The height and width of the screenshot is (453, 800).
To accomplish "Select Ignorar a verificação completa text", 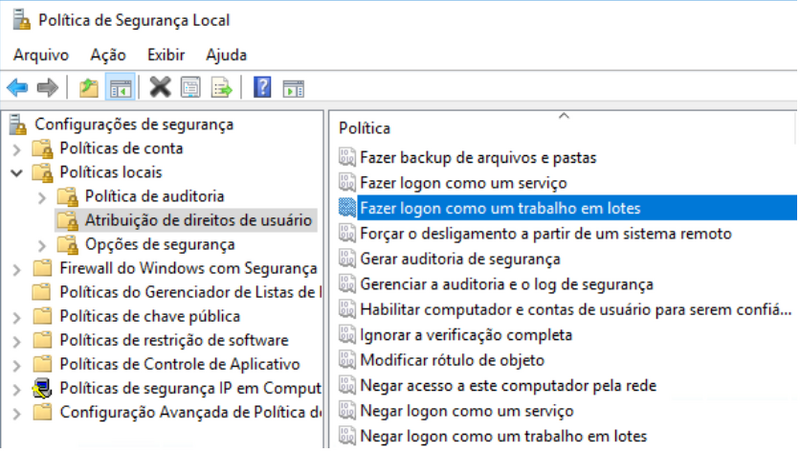I will (466, 335).
